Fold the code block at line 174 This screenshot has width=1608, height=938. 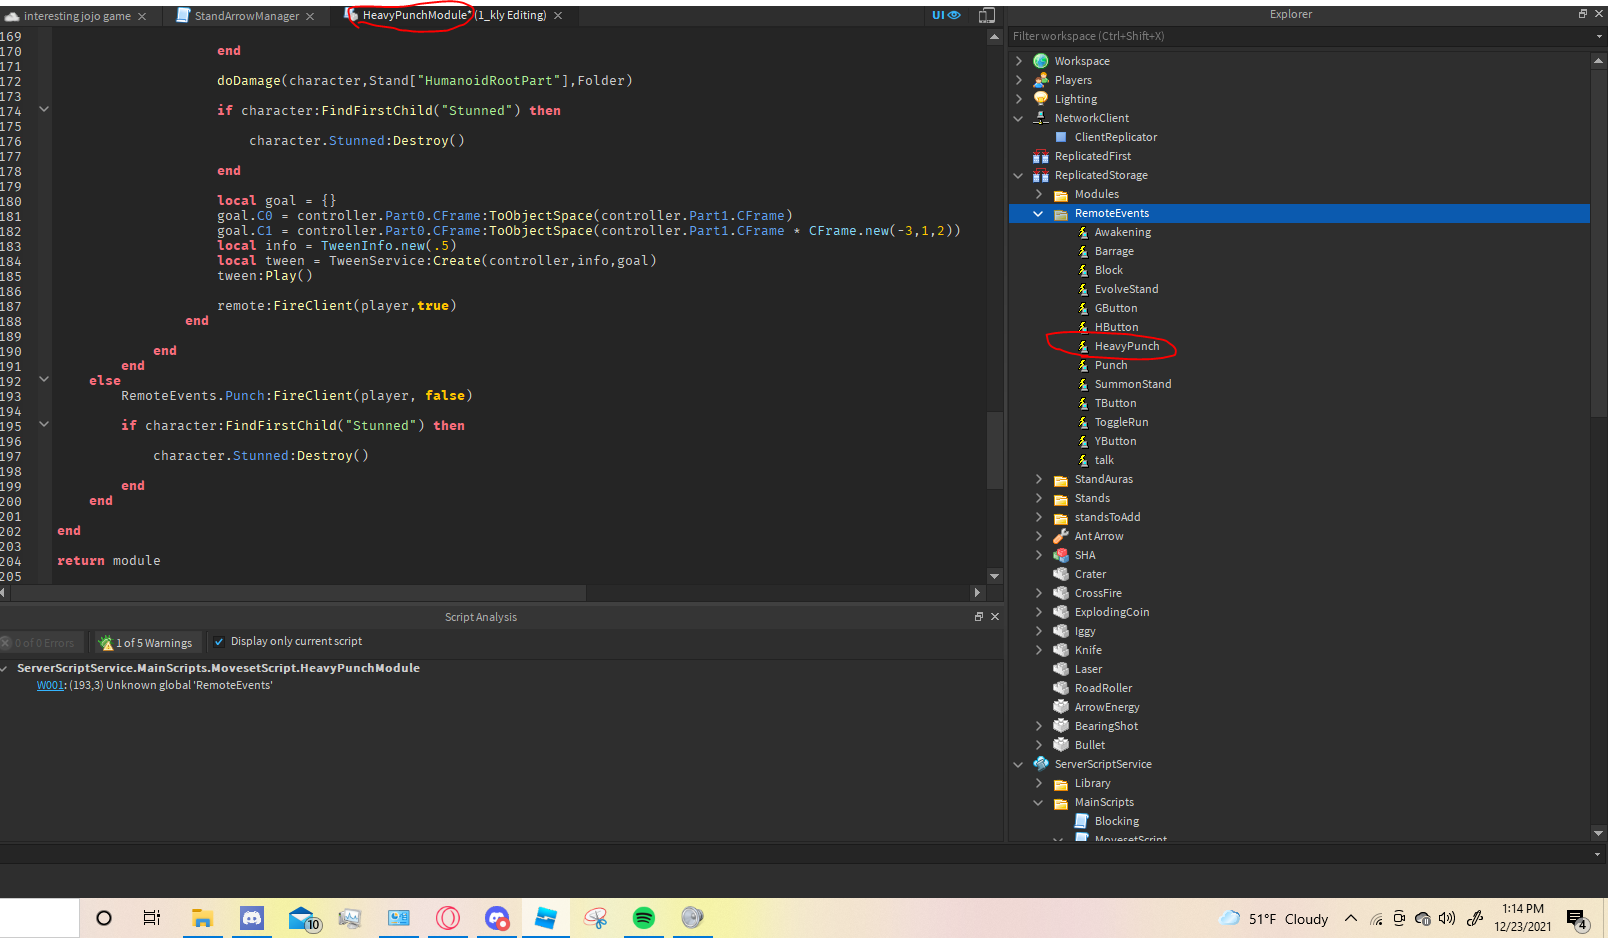click(x=44, y=109)
